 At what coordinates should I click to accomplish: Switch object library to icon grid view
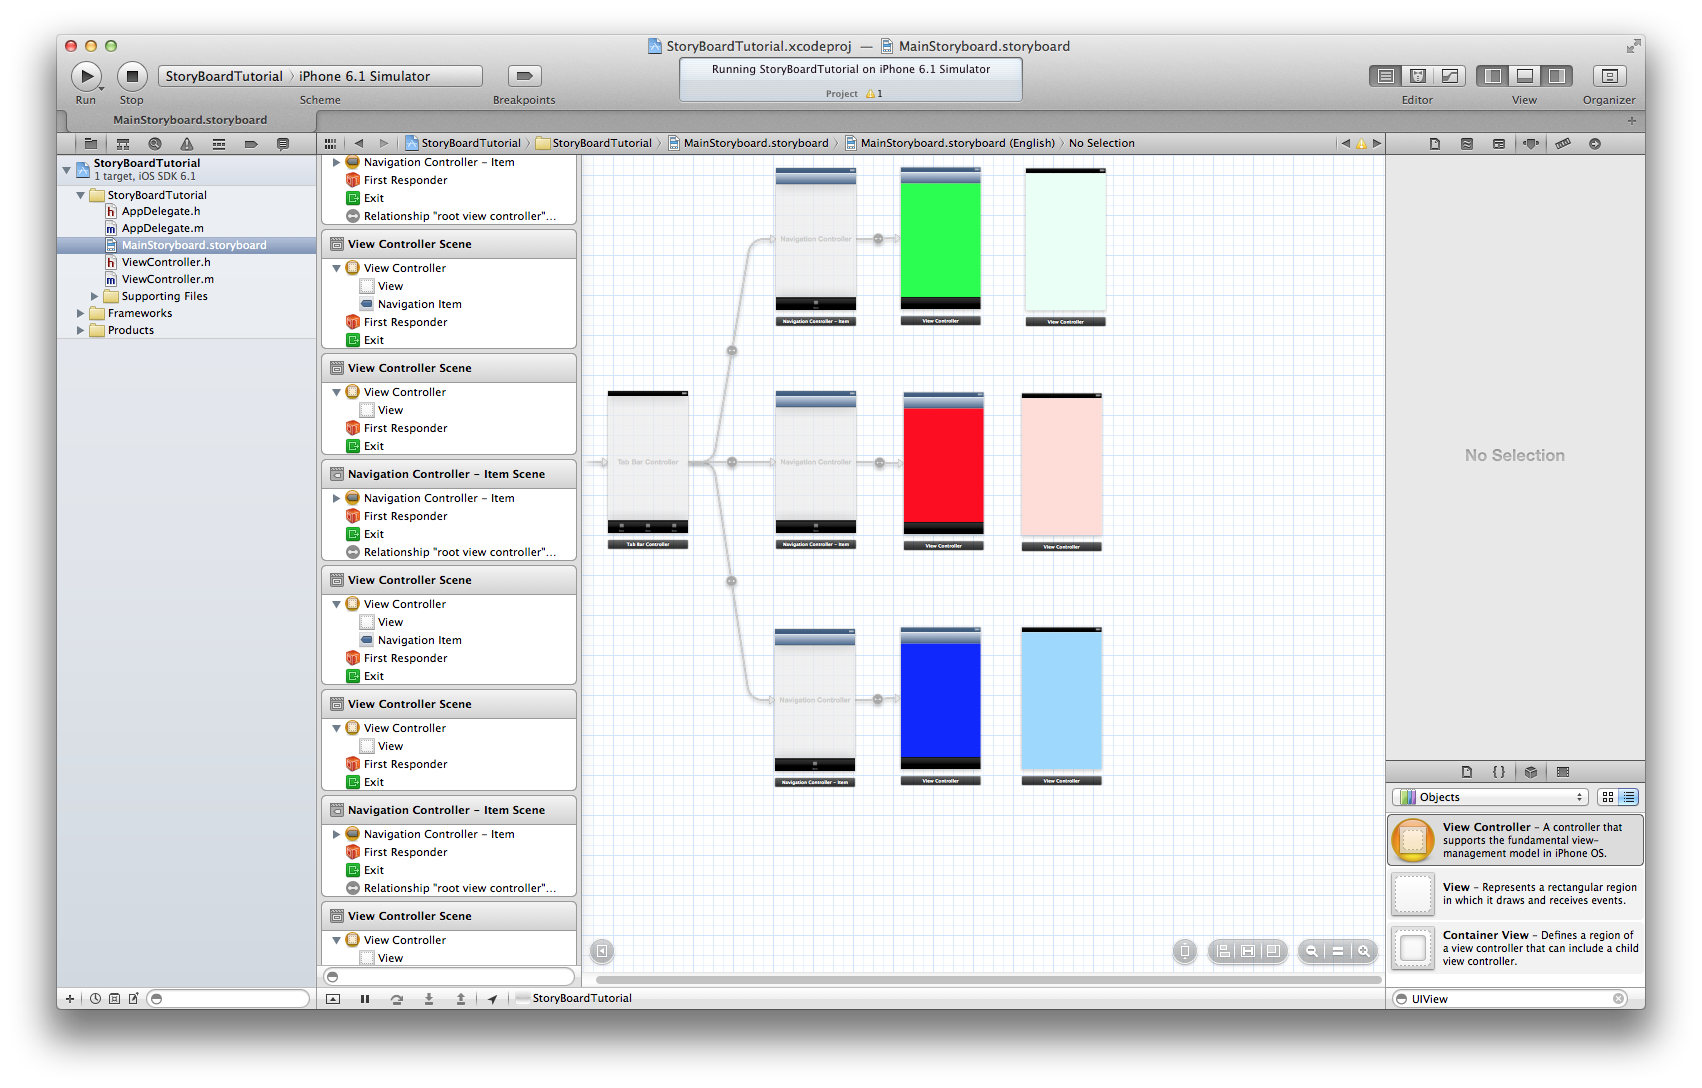pos(1607,797)
